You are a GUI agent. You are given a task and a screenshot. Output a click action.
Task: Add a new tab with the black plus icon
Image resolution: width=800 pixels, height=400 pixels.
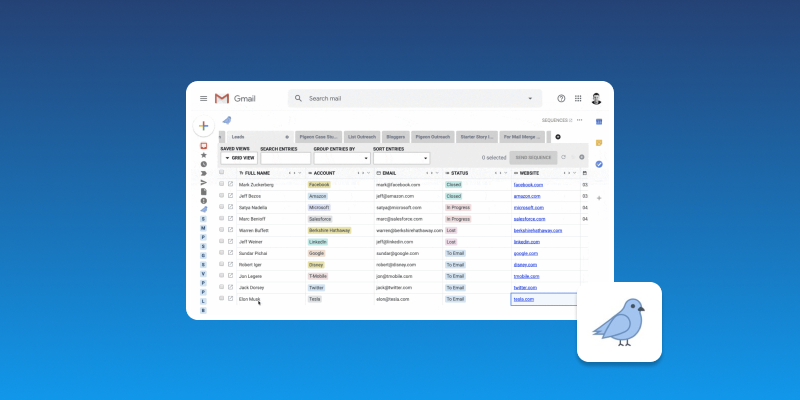(x=558, y=137)
